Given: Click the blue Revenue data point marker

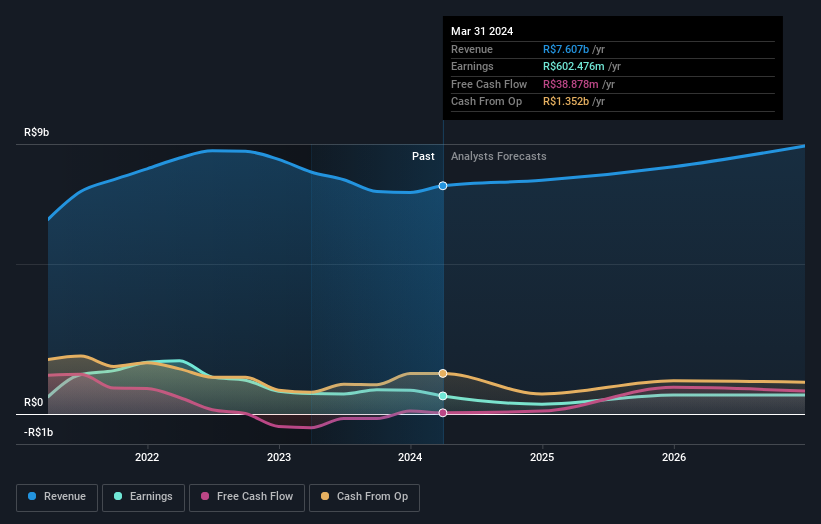Looking at the screenshot, I should pyautogui.click(x=443, y=186).
